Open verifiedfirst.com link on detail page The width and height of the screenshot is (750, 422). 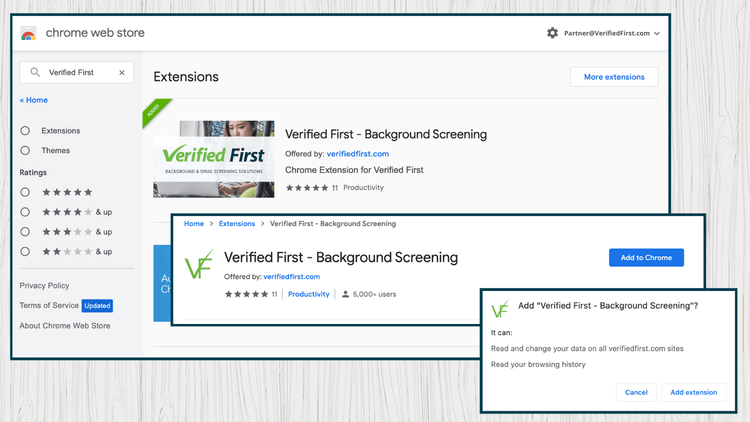[x=292, y=277]
